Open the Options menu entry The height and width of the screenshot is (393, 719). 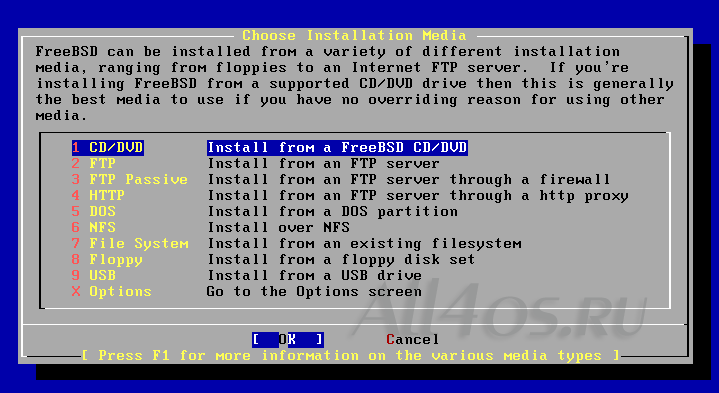click(x=111, y=292)
